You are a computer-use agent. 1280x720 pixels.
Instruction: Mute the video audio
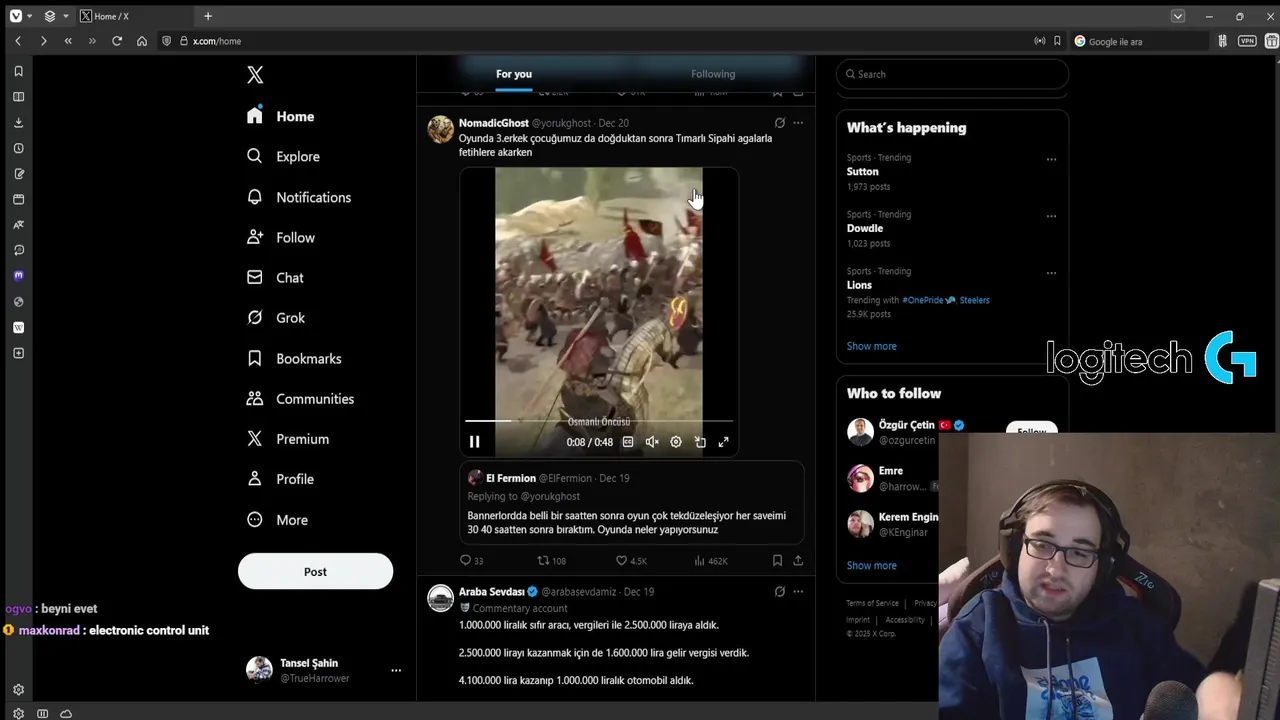[x=652, y=442]
